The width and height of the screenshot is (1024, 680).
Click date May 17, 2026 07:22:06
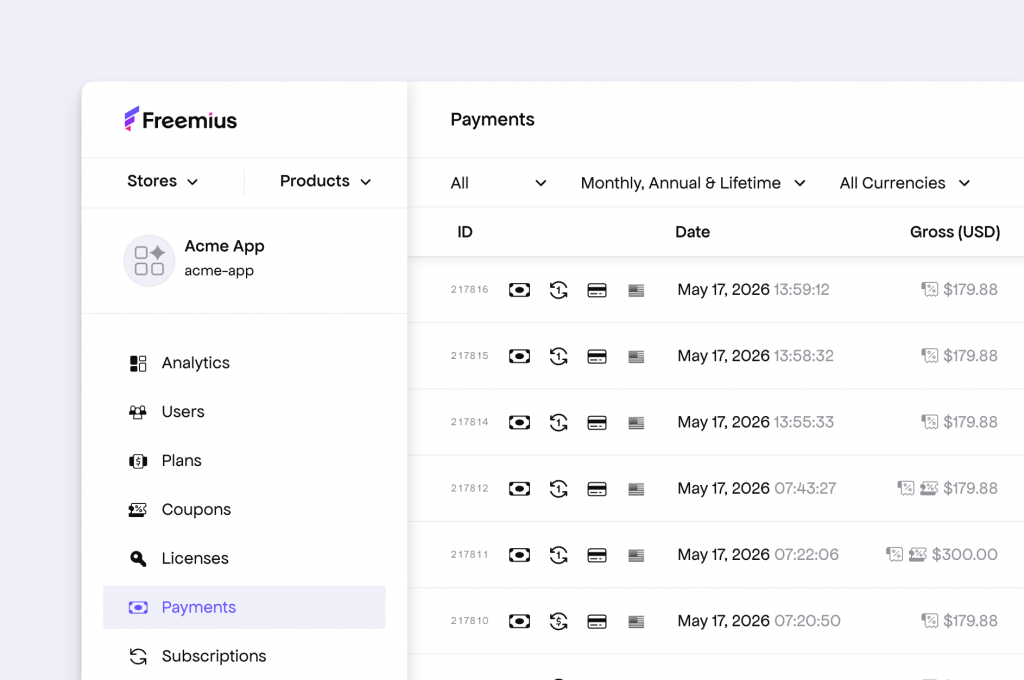point(758,555)
